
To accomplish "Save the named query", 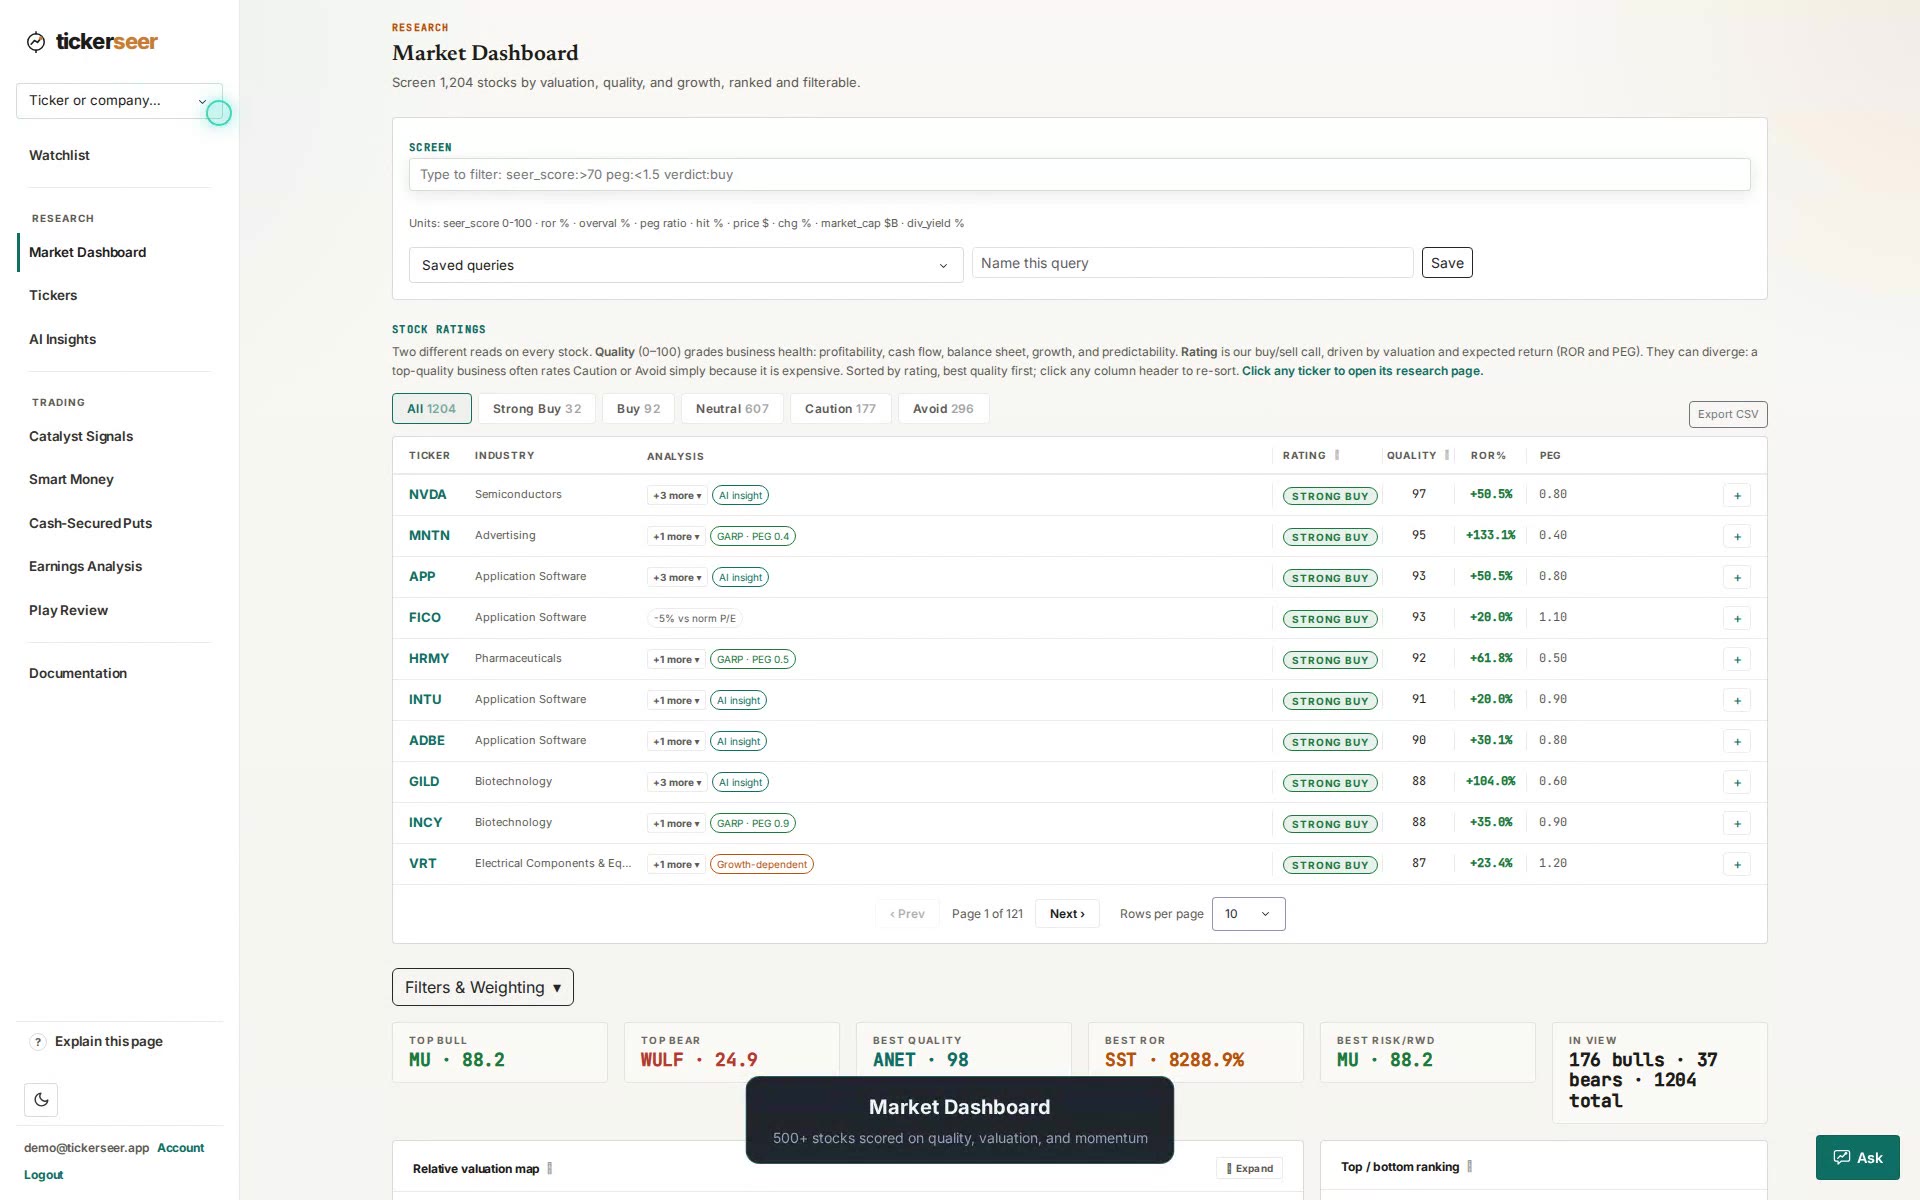I will click(x=1447, y=263).
